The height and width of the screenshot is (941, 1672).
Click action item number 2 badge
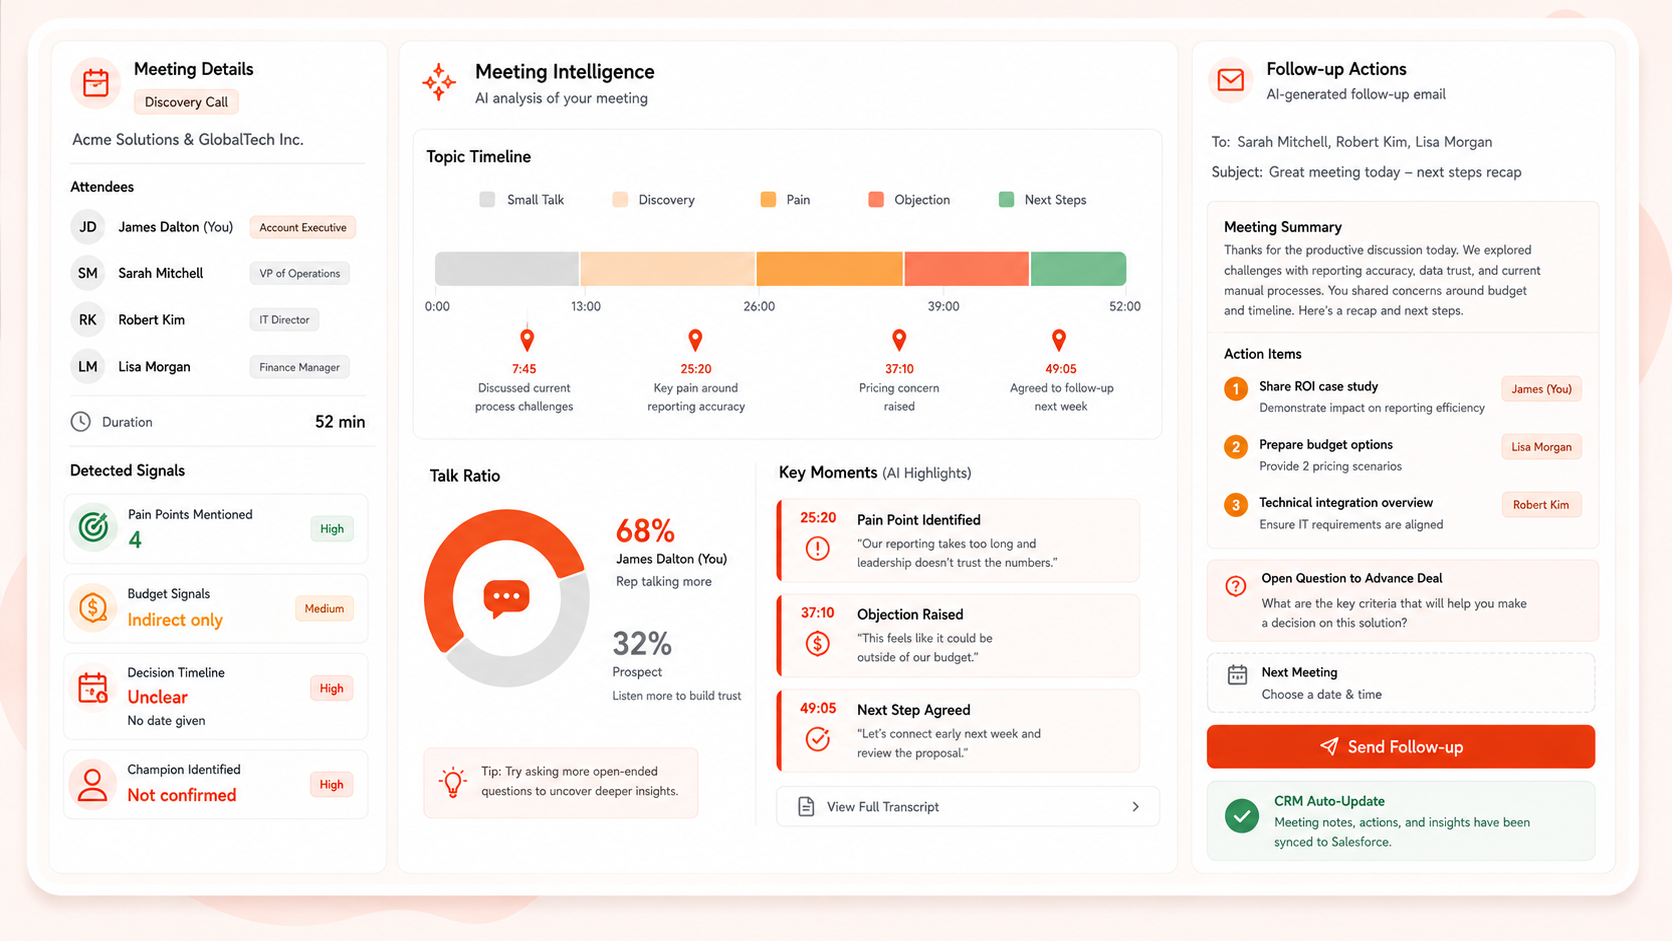coord(1236,446)
